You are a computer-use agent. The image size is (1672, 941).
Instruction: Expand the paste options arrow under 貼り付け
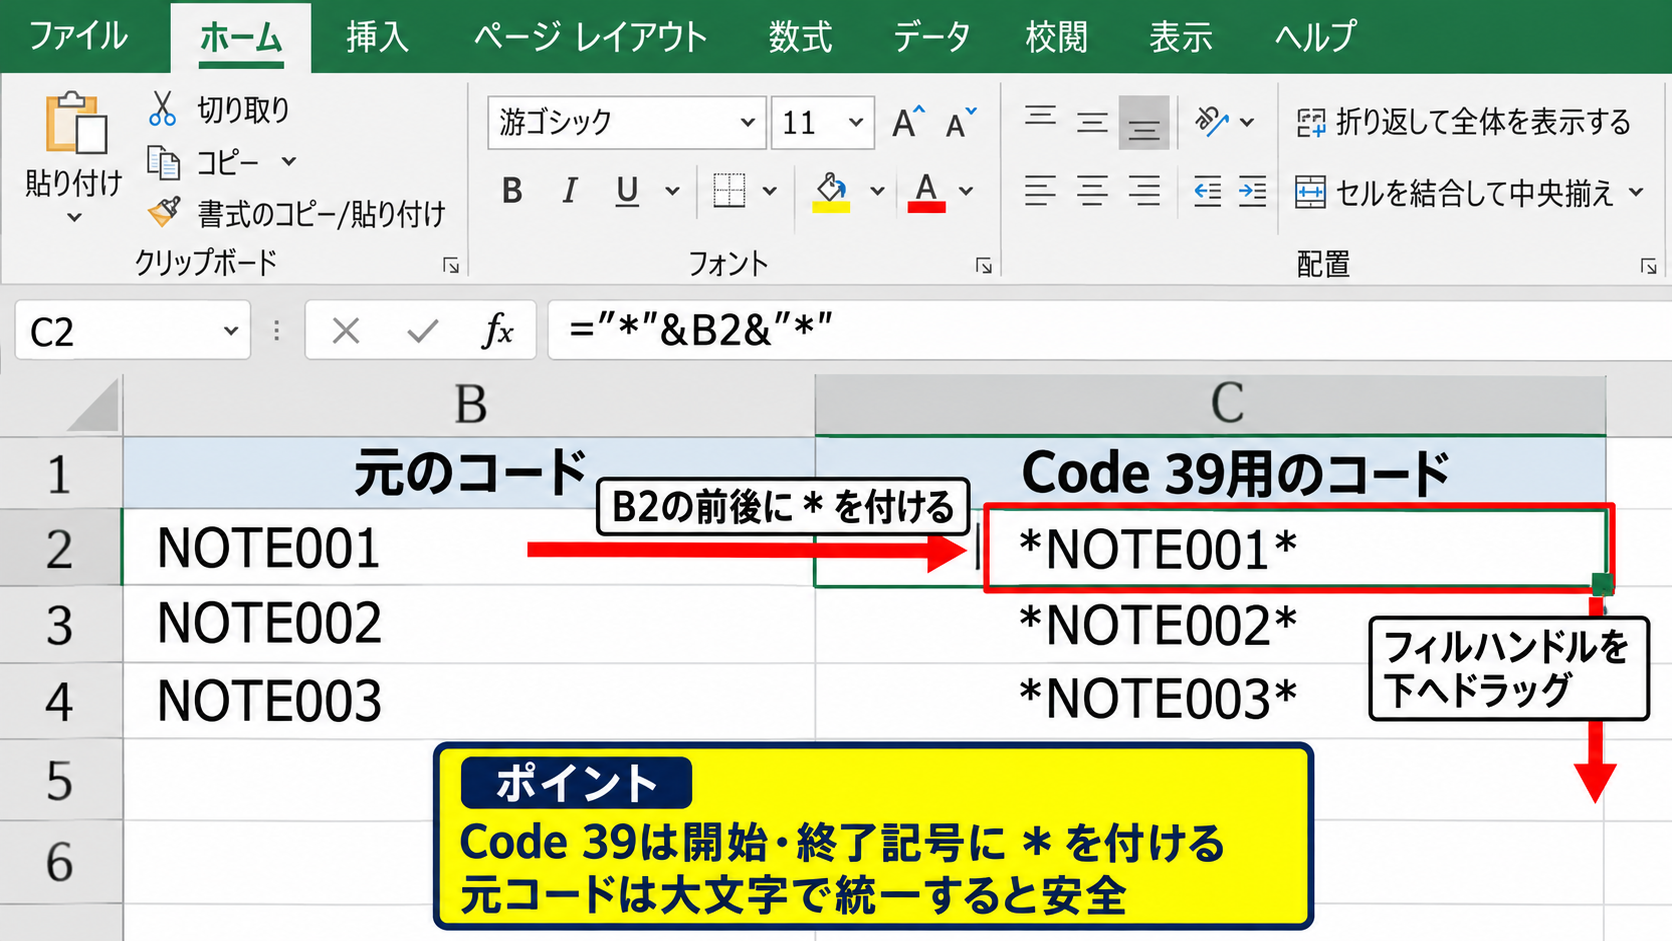[x=74, y=217]
